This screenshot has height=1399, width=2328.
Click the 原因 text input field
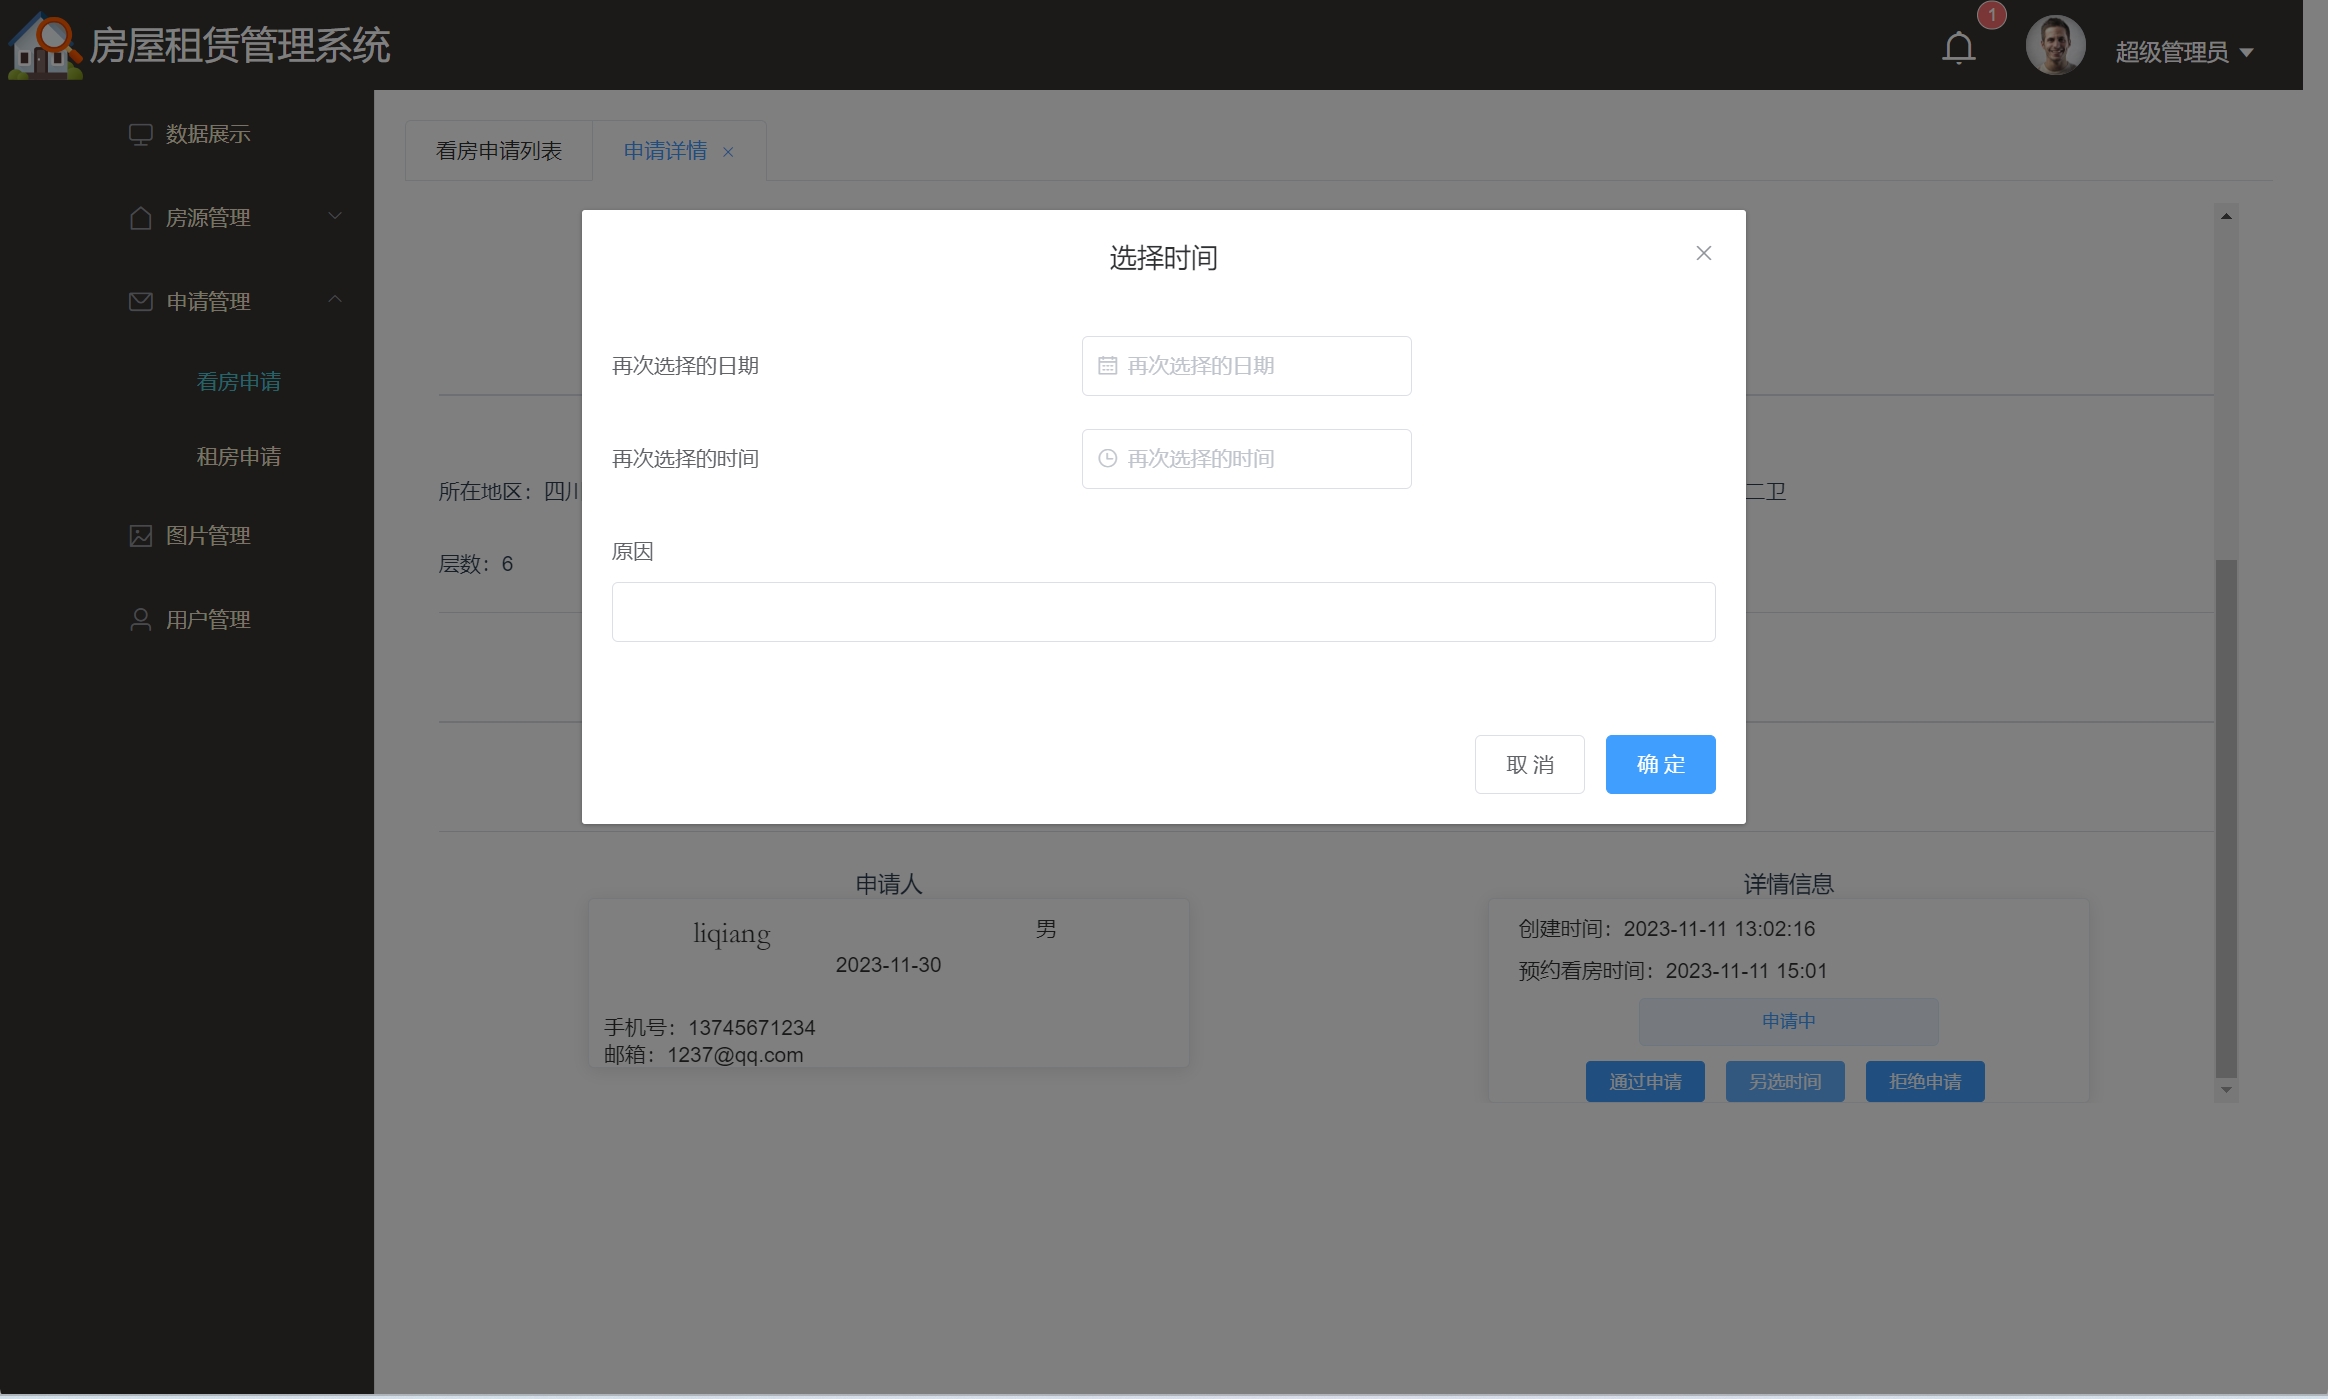tap(1163, 612)
